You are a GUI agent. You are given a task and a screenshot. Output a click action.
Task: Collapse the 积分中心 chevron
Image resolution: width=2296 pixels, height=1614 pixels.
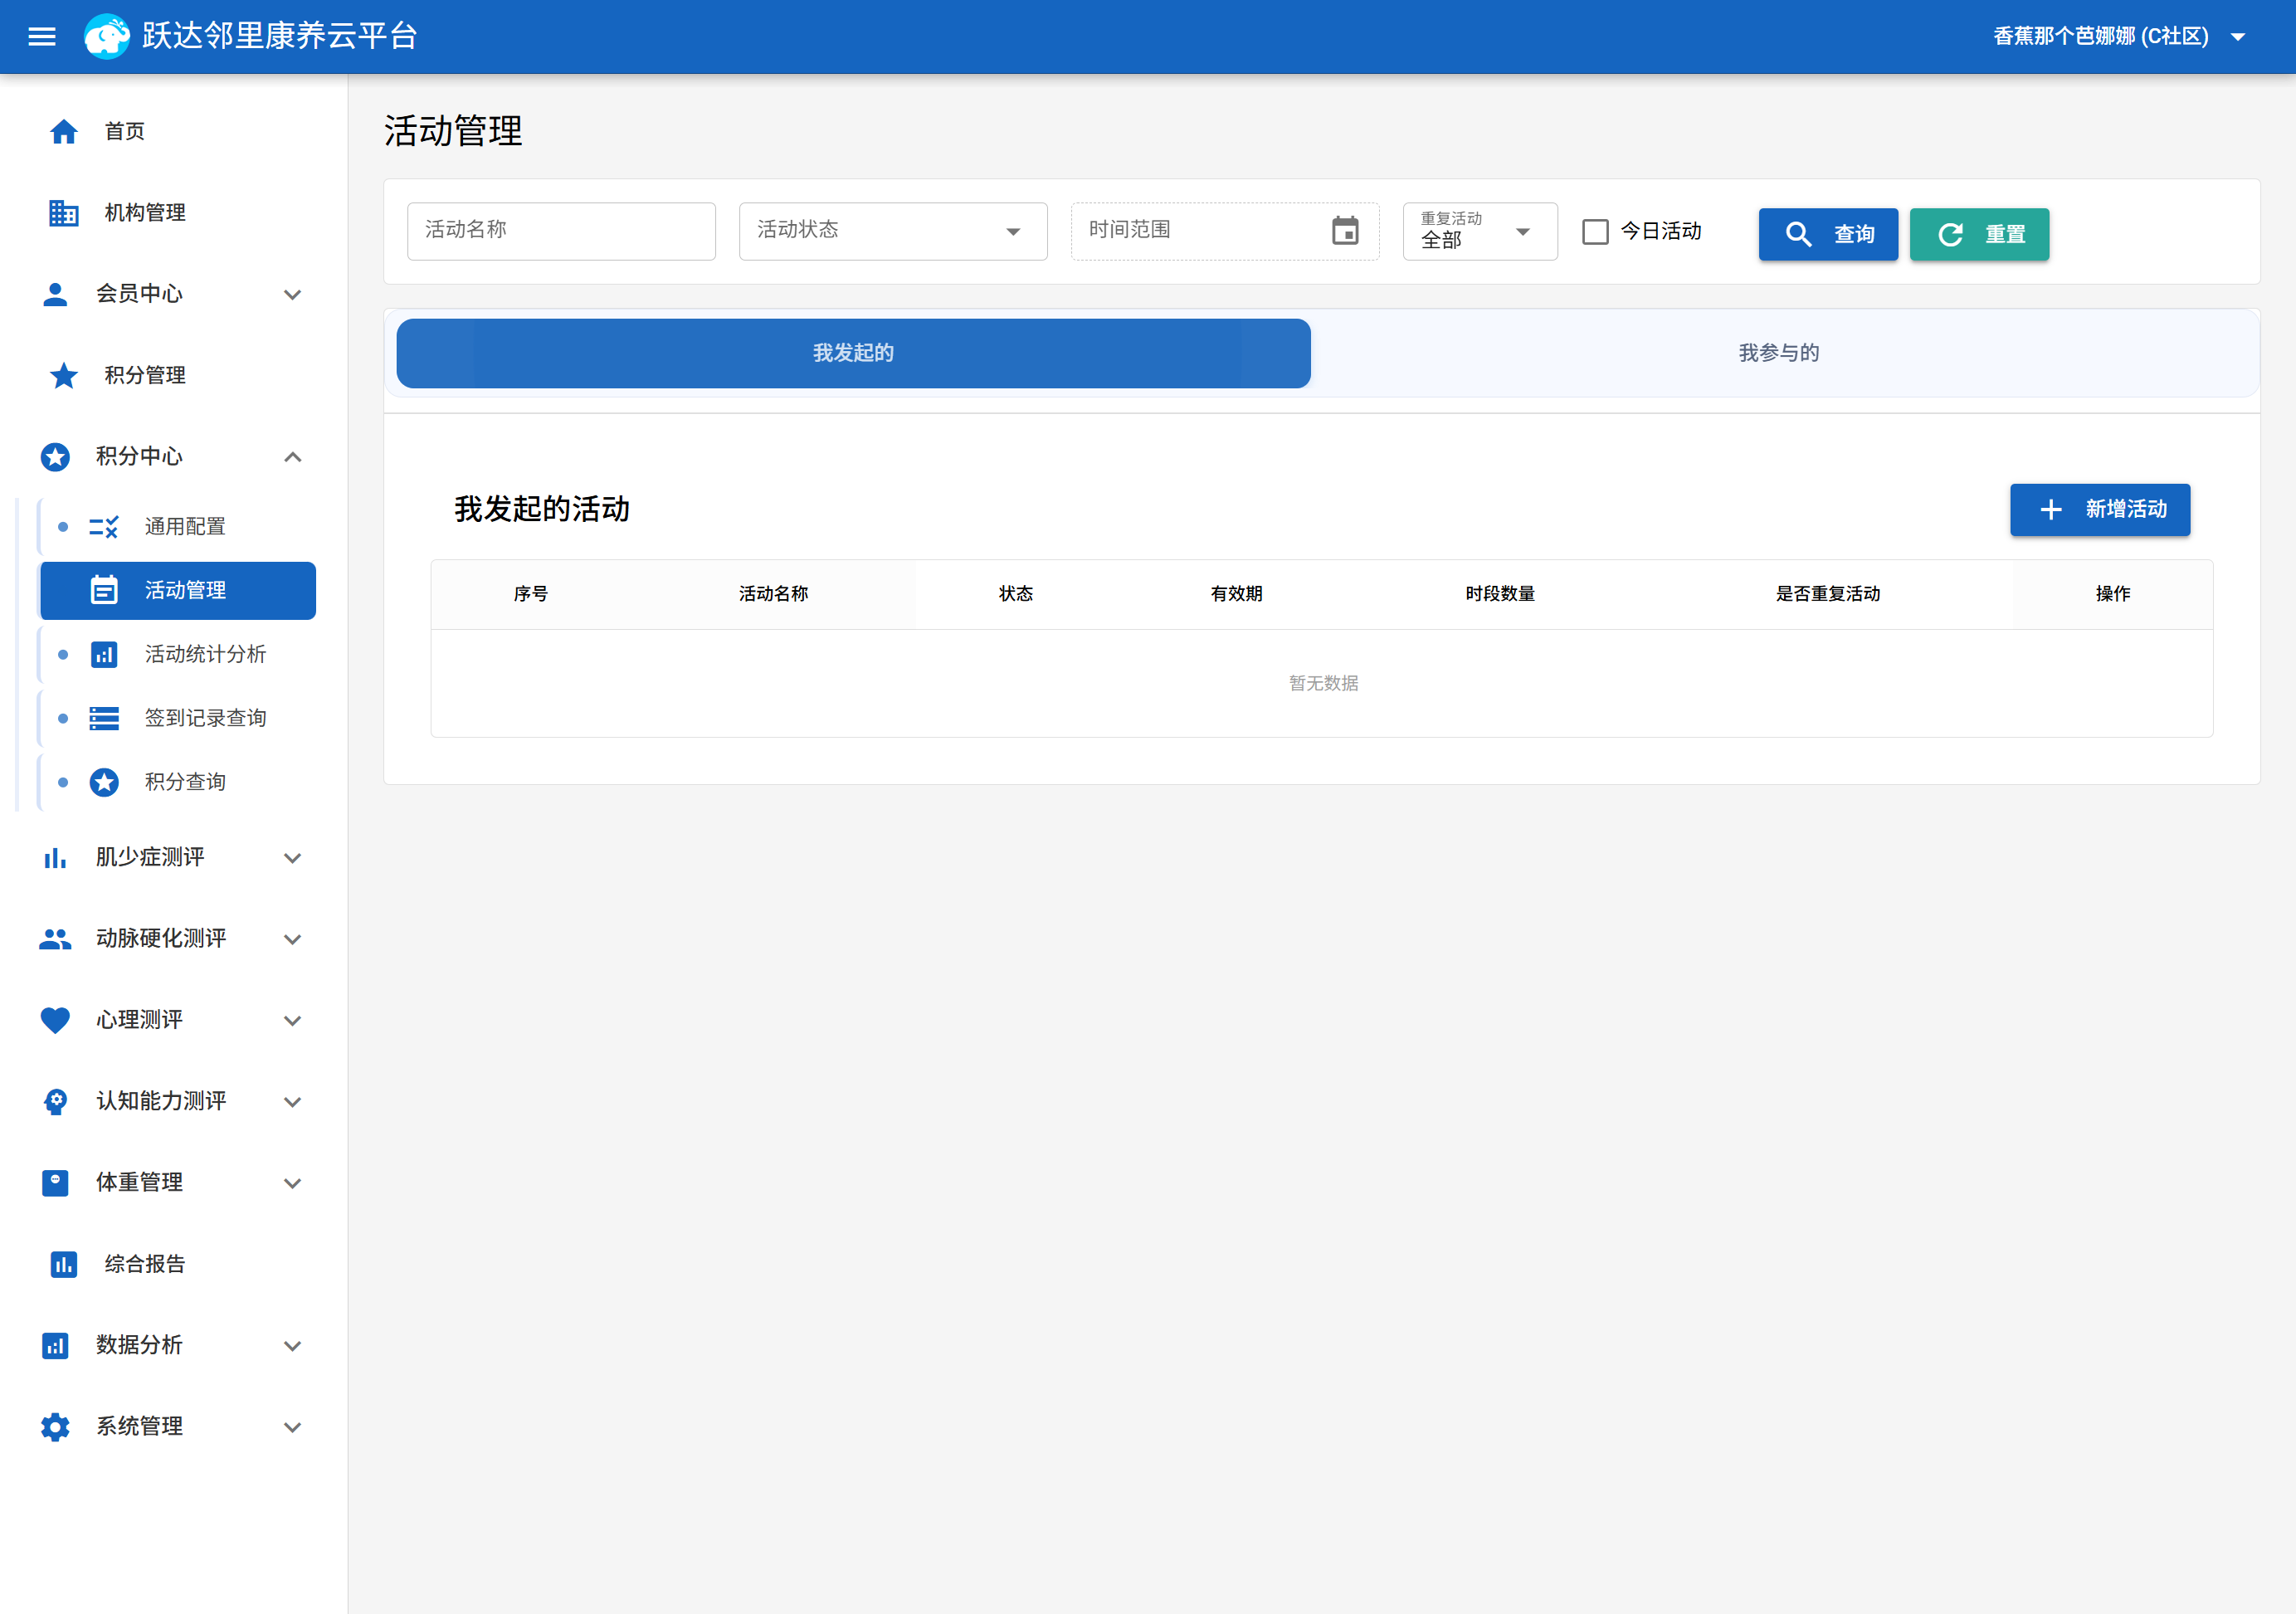292,457
